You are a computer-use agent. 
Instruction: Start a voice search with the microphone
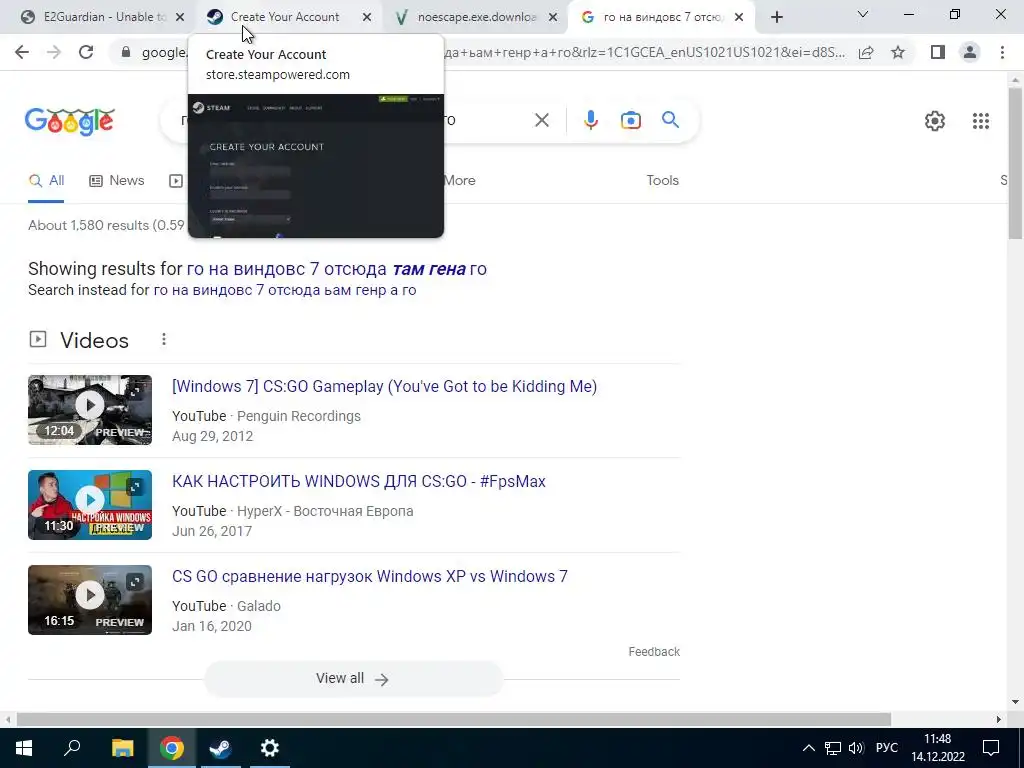point(590,120)
